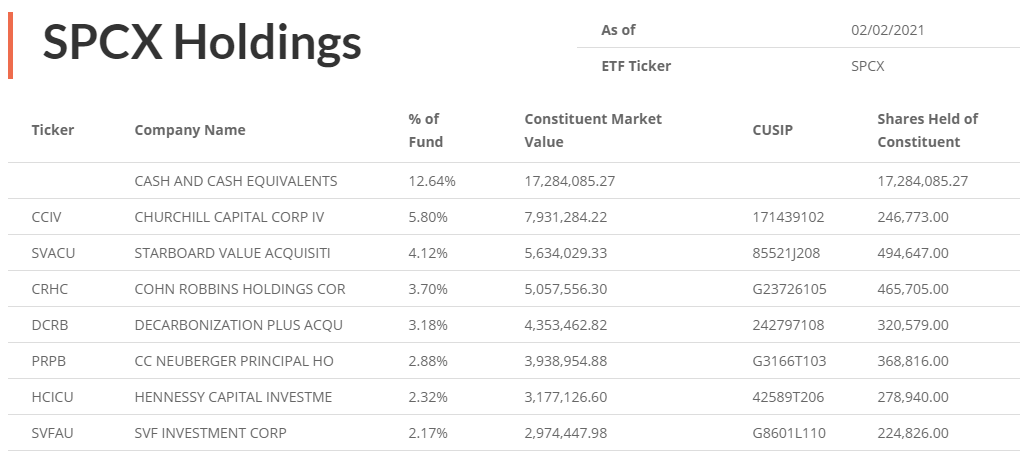Viewport: 1020px width, 456px height.
Task: Select CUSIP 171439102 cell
Action: tap(788, 217)
